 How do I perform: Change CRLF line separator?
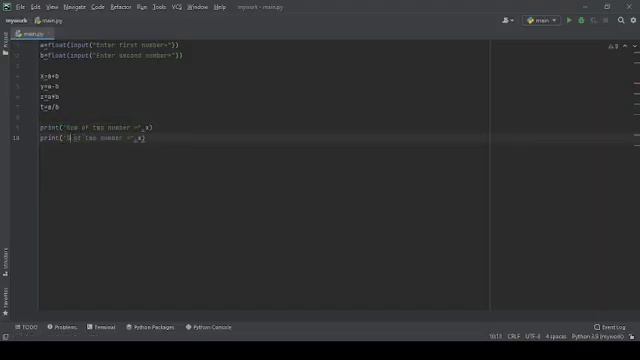[x=513, y=336]
